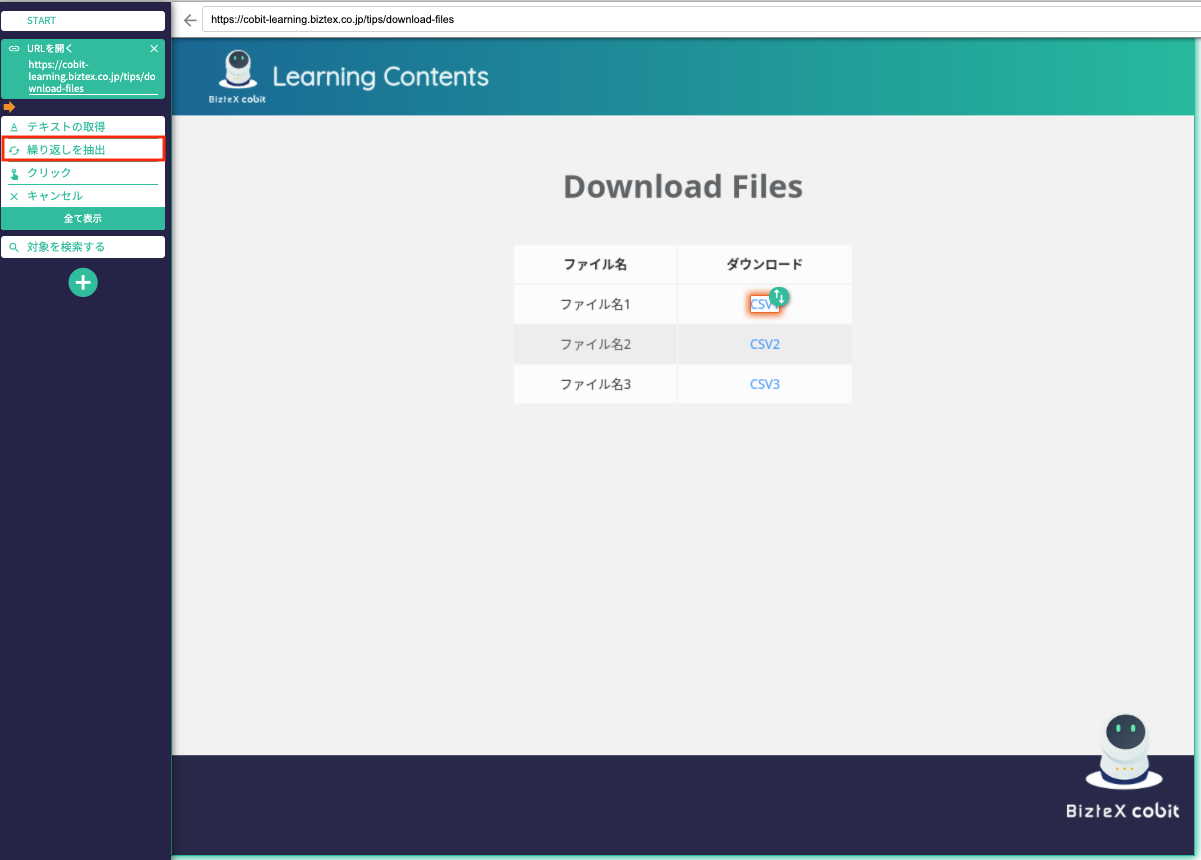This screenshot has height=860, width=1201.
Task: Click the magnifier icon in search field
Action: [x=14, y=247]
